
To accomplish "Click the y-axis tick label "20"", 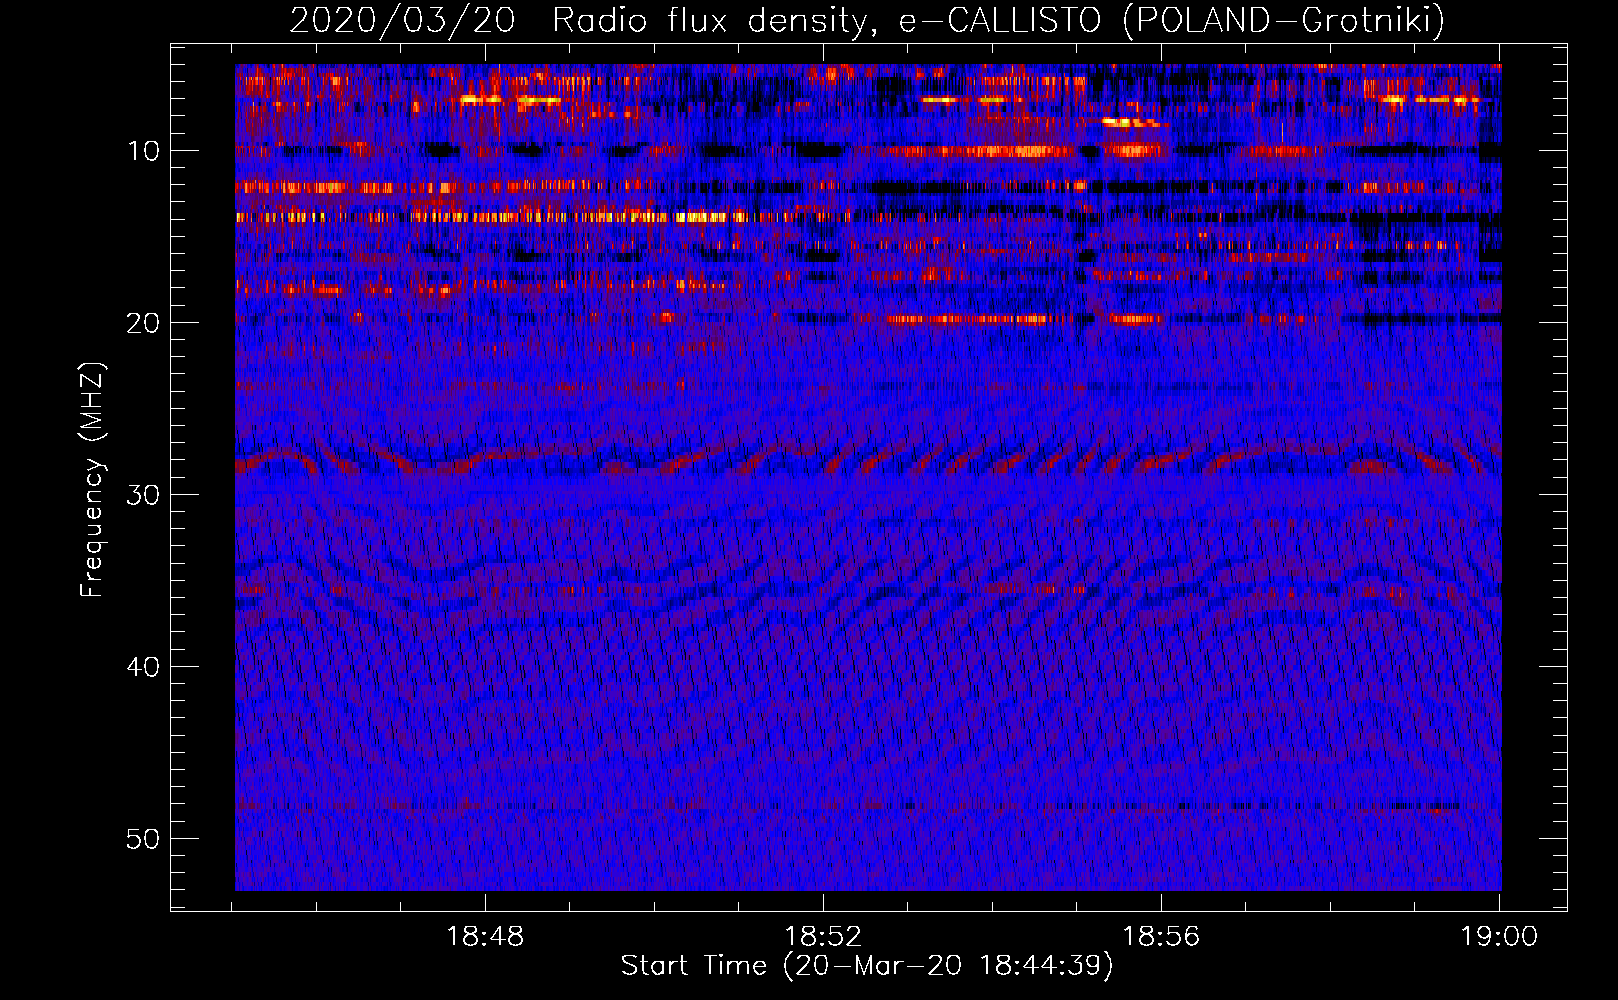I will click(144, 323).
